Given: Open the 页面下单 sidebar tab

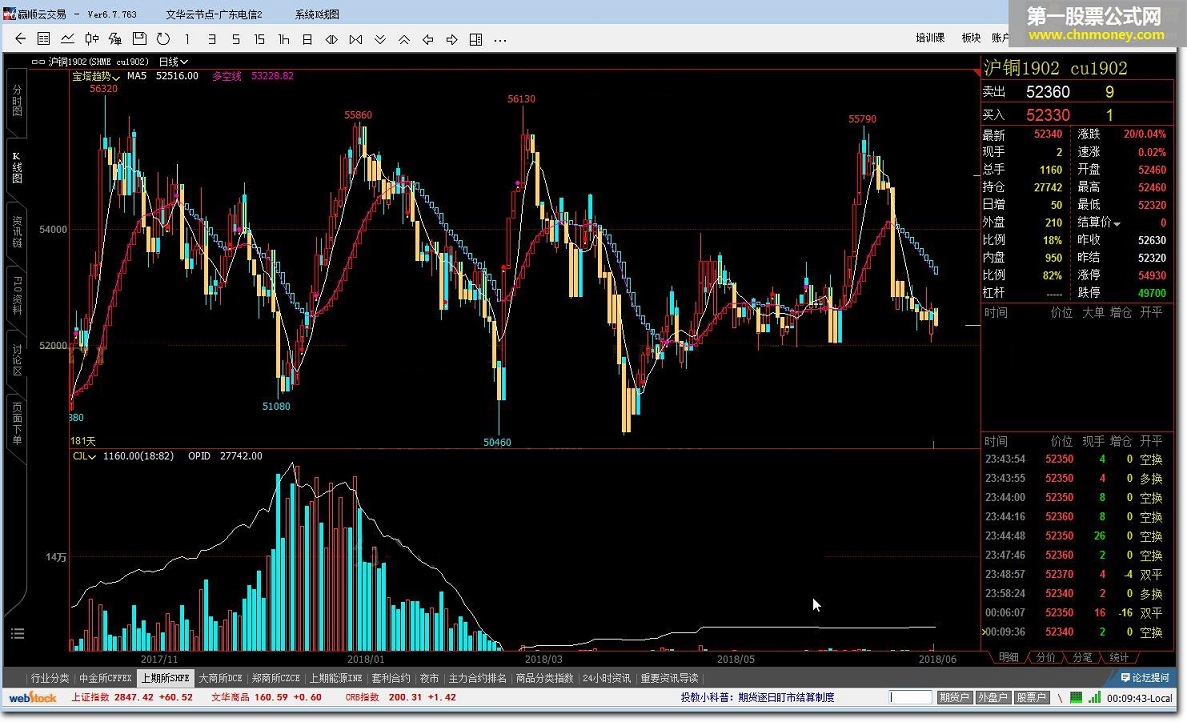Looking at the screenshot, I should pos(17,424).
